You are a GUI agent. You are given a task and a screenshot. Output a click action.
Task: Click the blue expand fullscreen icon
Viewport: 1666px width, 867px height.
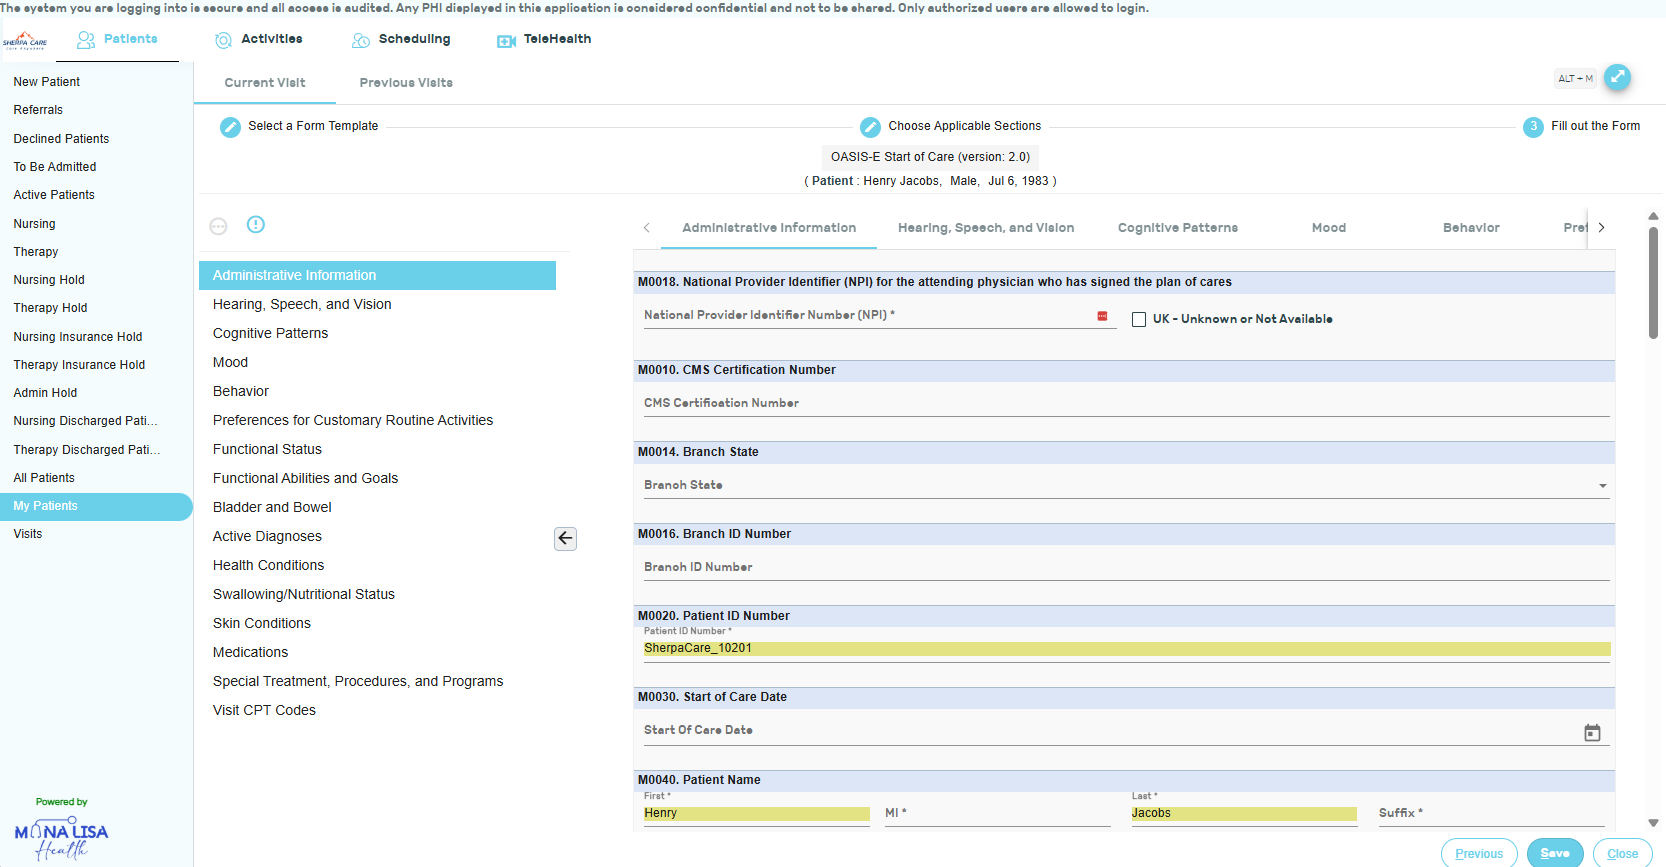point(1617,77)
